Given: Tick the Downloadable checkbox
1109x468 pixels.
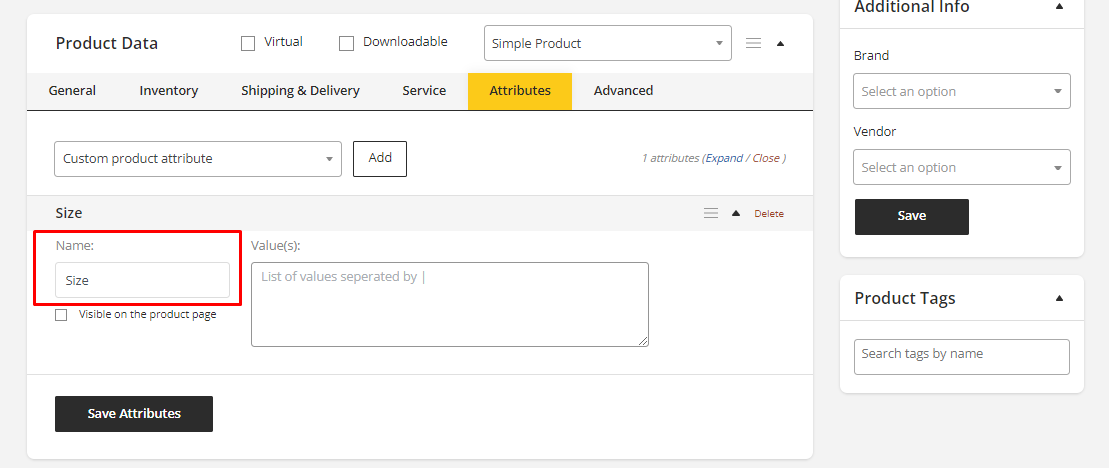Looking at the screenshot, I should click(347, 43).
